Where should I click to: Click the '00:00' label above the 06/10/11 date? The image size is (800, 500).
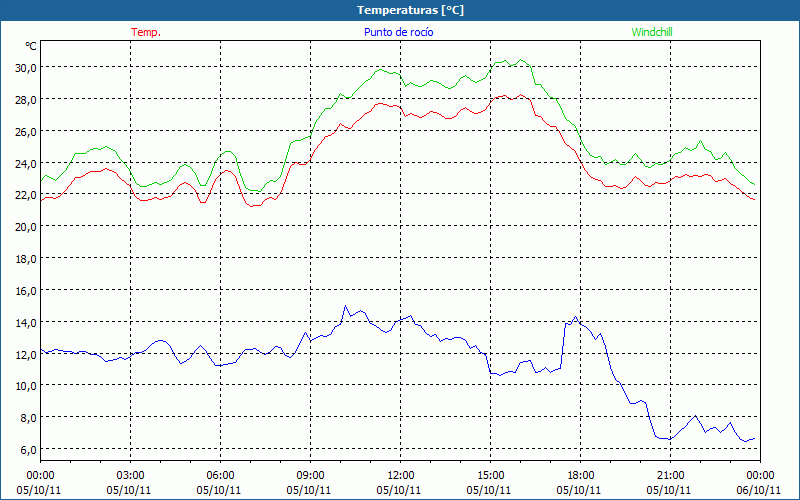click(x=760, y=476)
